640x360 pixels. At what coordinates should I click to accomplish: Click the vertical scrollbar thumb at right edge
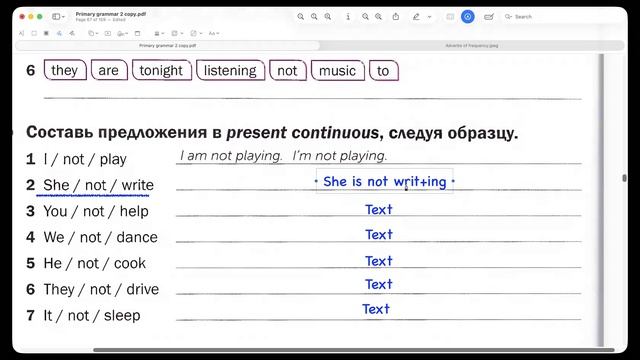pyautogui.click(x=624, y=178)
